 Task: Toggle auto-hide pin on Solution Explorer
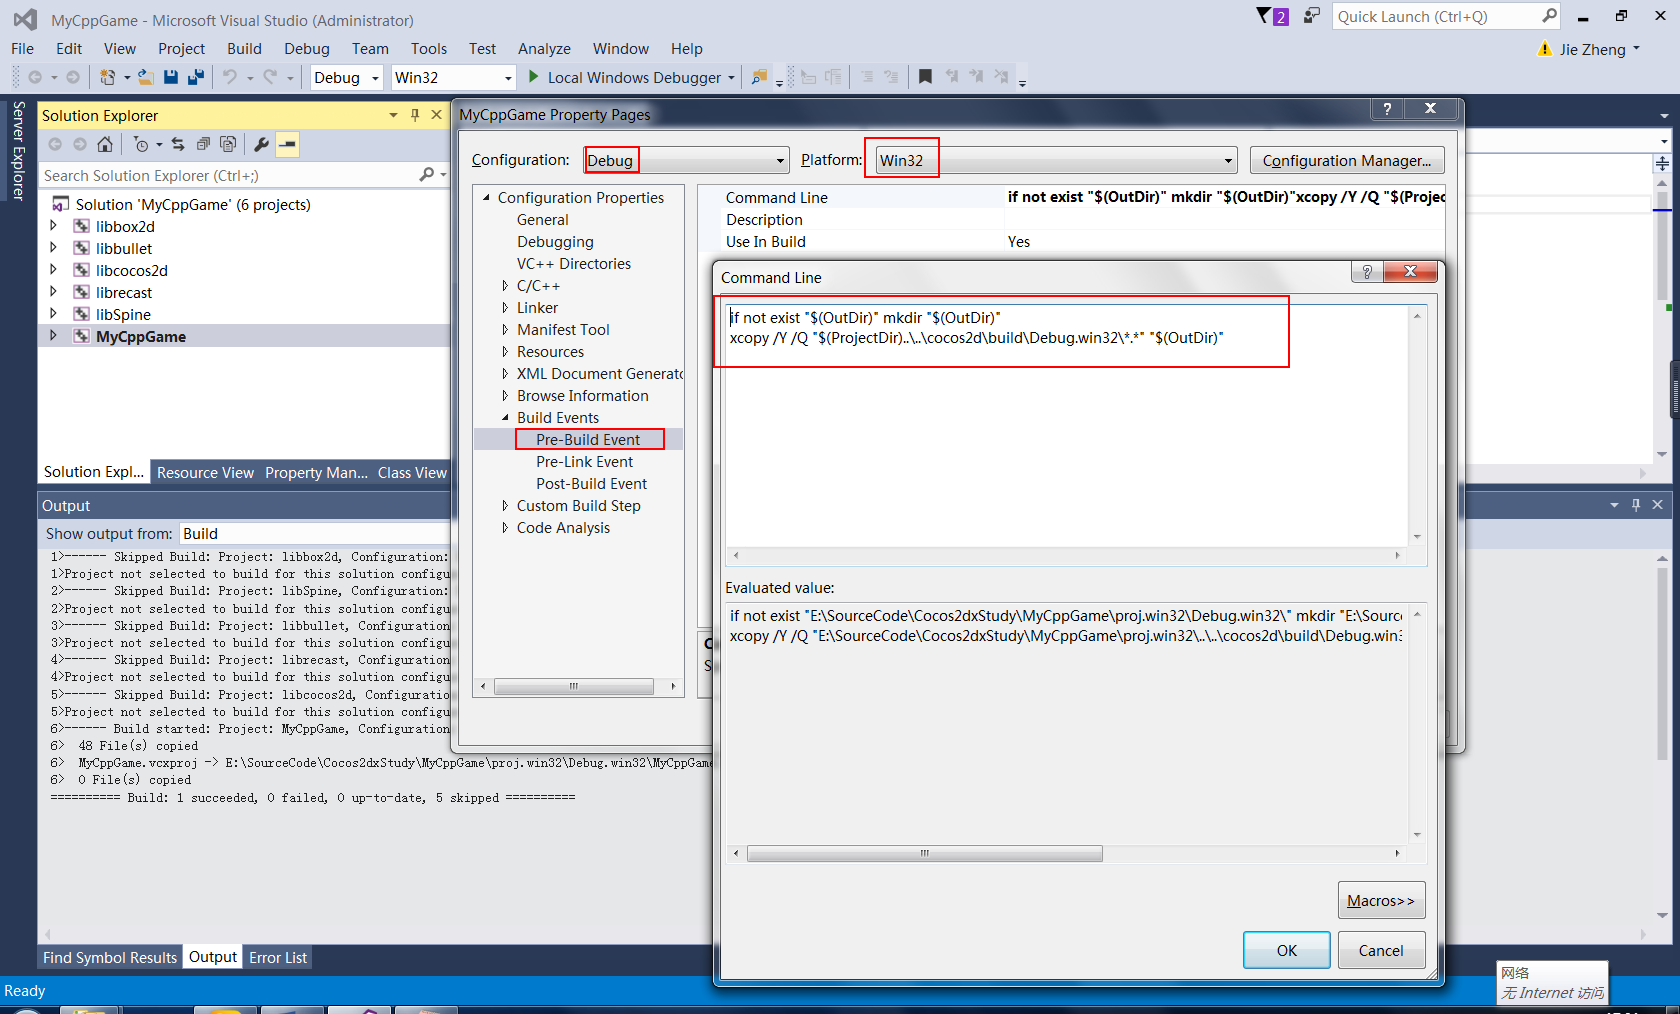(415, 115)
